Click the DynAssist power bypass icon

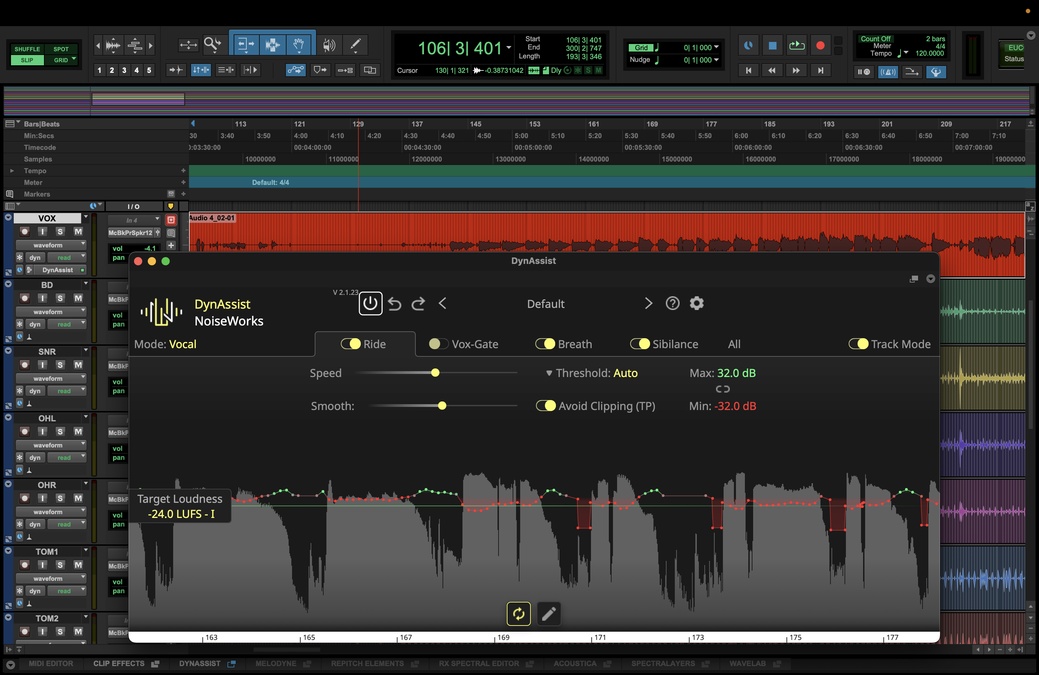(370, 303)
